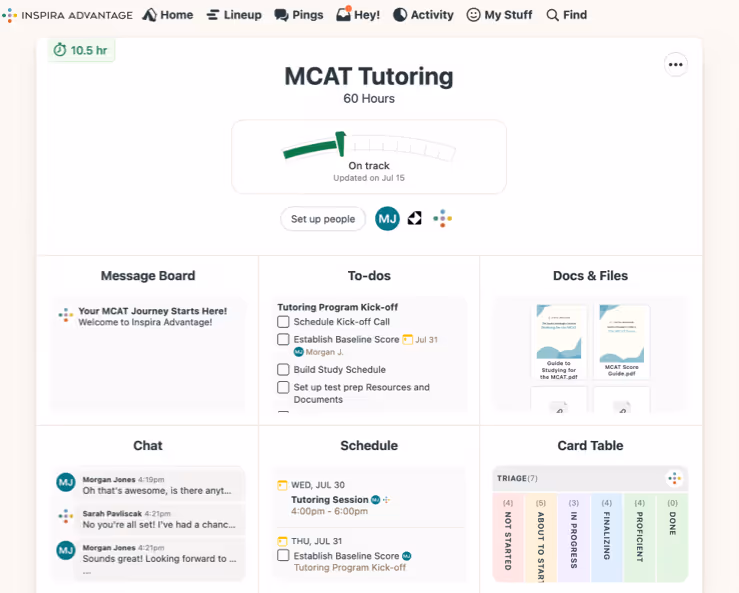This screenshot has height=593, width=739.
Task: Click the MJ avatar under the project title
Action: pyautogui.click(x=387, y=219)
